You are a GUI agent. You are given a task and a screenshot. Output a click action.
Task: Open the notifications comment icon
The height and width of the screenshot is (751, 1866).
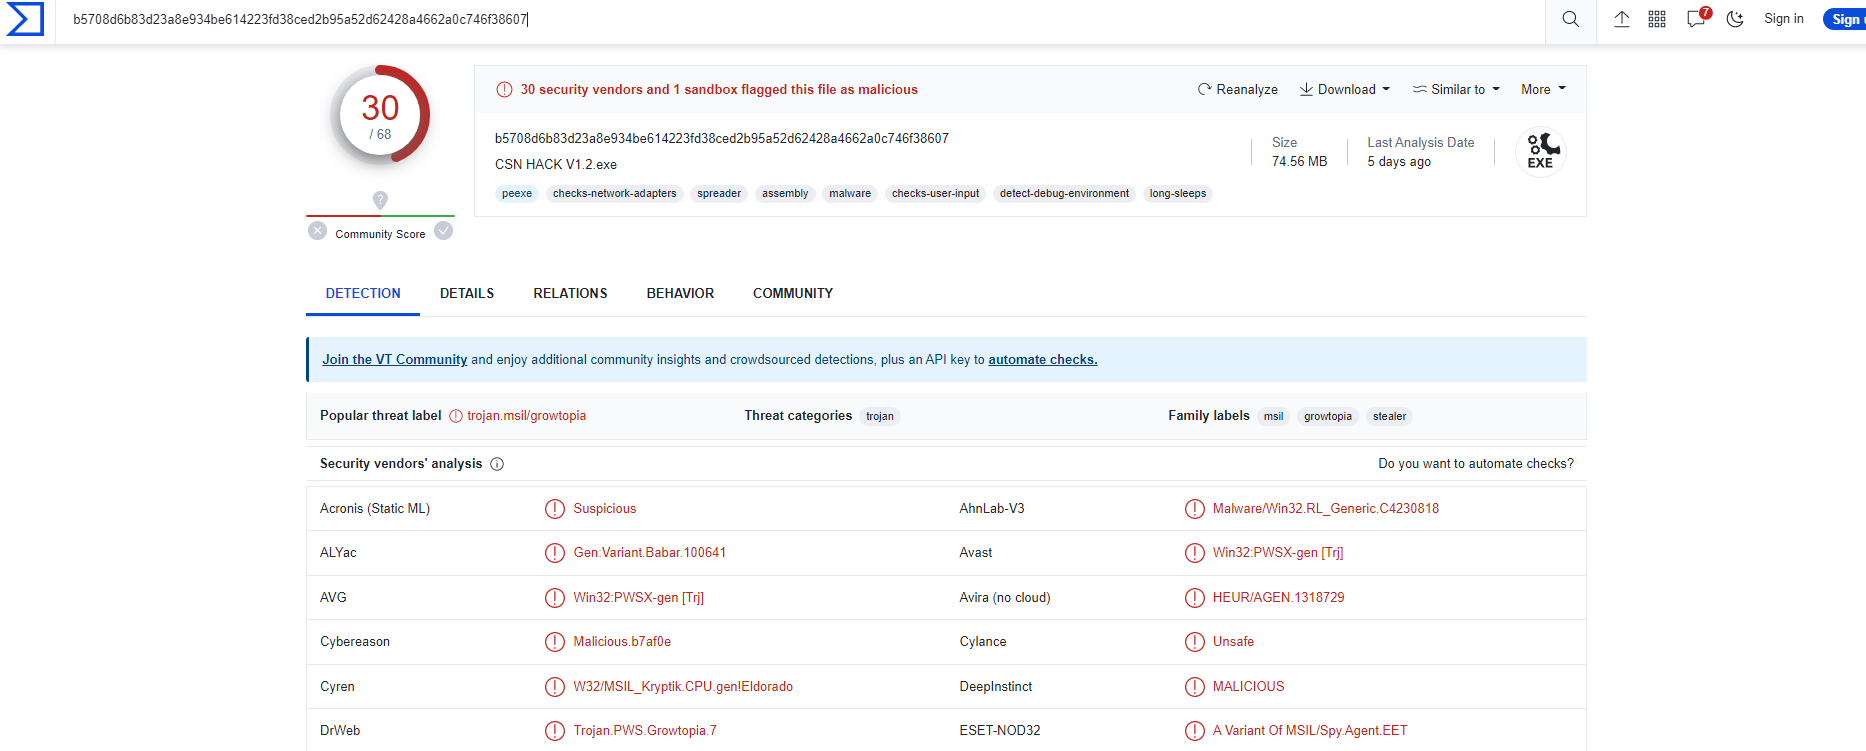[1696, 19]
